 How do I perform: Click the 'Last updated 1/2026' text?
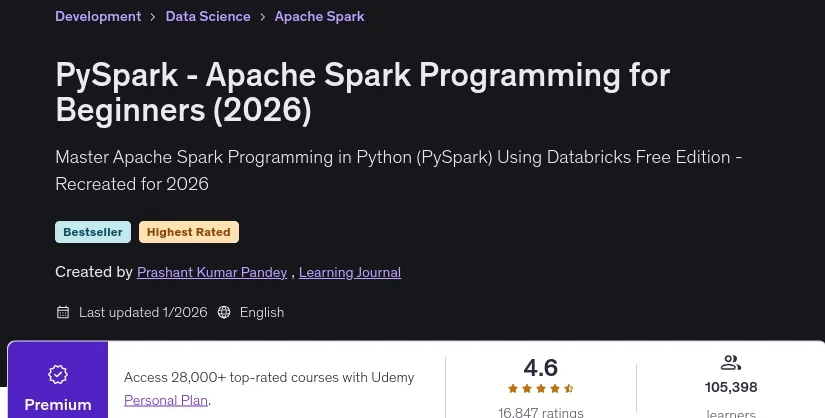tap(143, 312)
